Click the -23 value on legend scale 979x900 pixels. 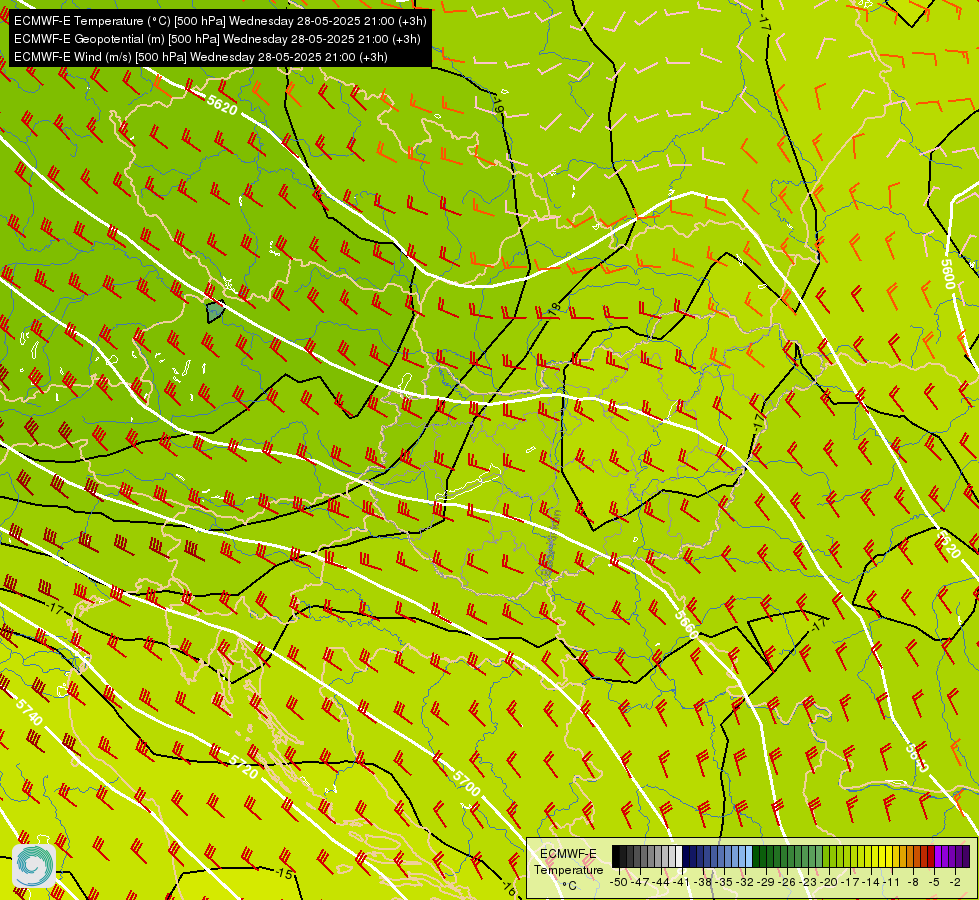(x=809, y=883)
